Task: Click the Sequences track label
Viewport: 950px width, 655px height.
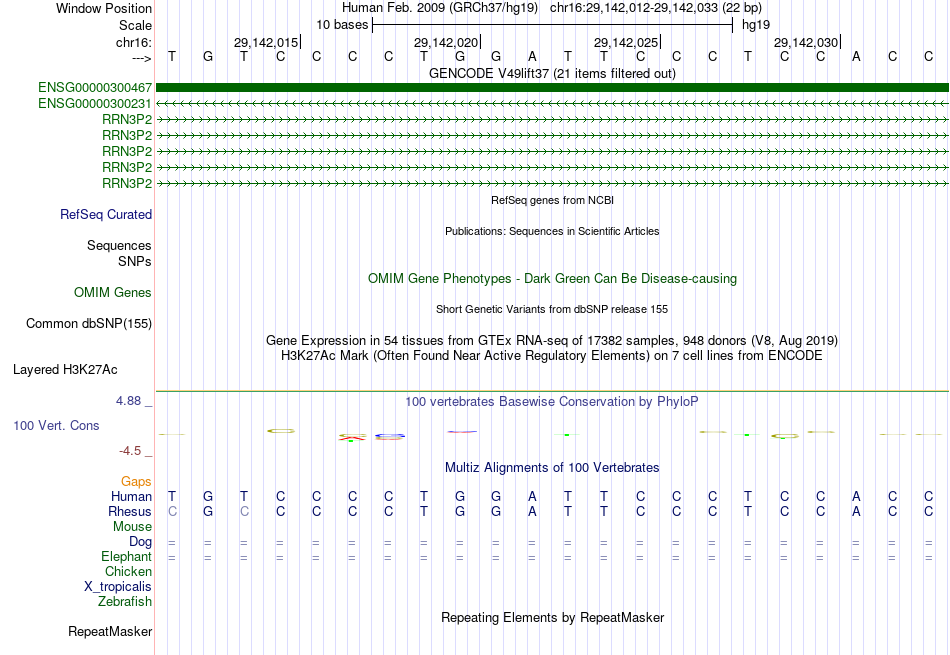Action: [x=119, y=245]
